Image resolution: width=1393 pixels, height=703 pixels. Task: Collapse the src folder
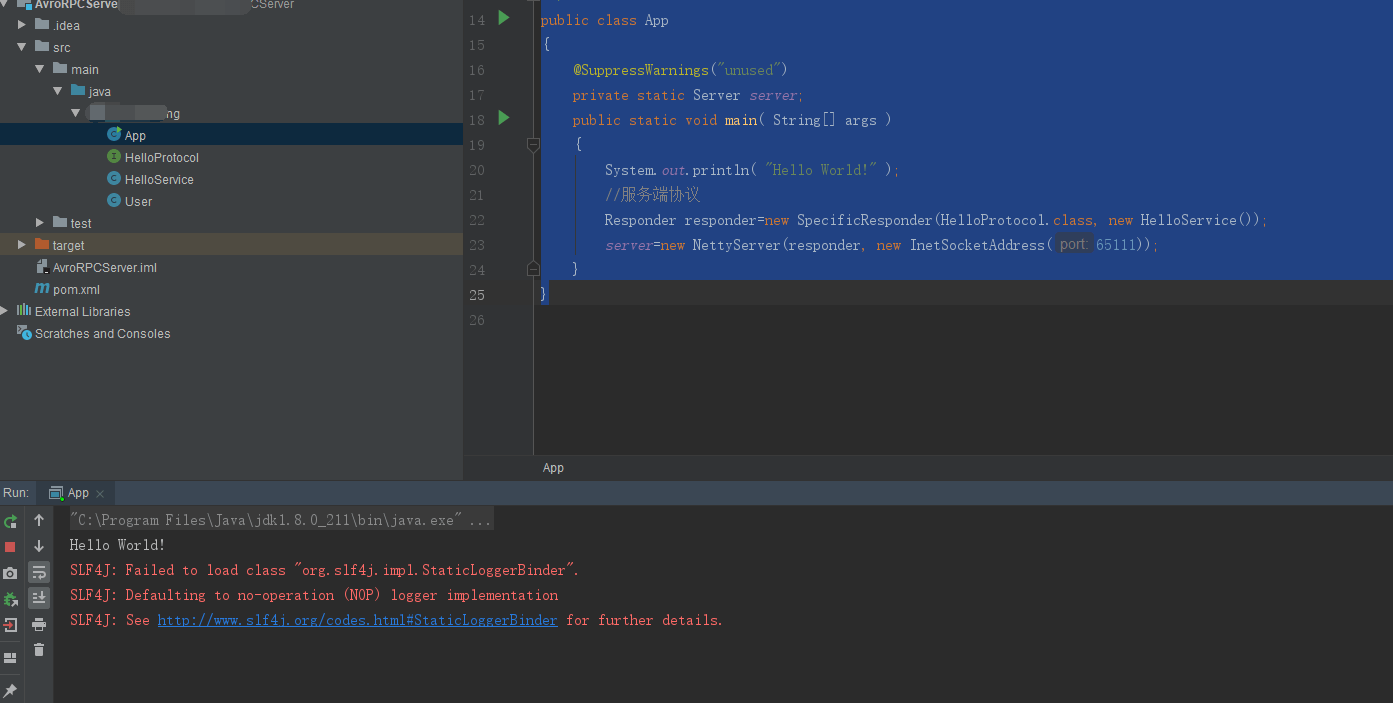coord(22,47)
